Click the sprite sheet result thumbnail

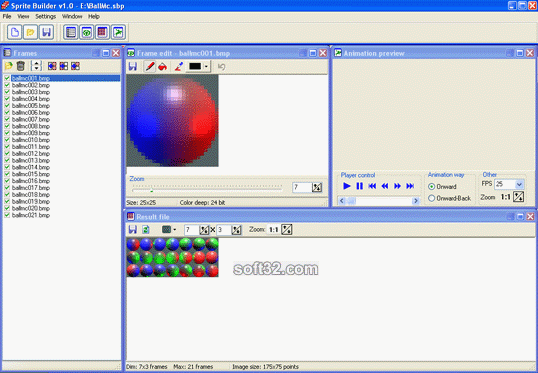tap(173, 257)
